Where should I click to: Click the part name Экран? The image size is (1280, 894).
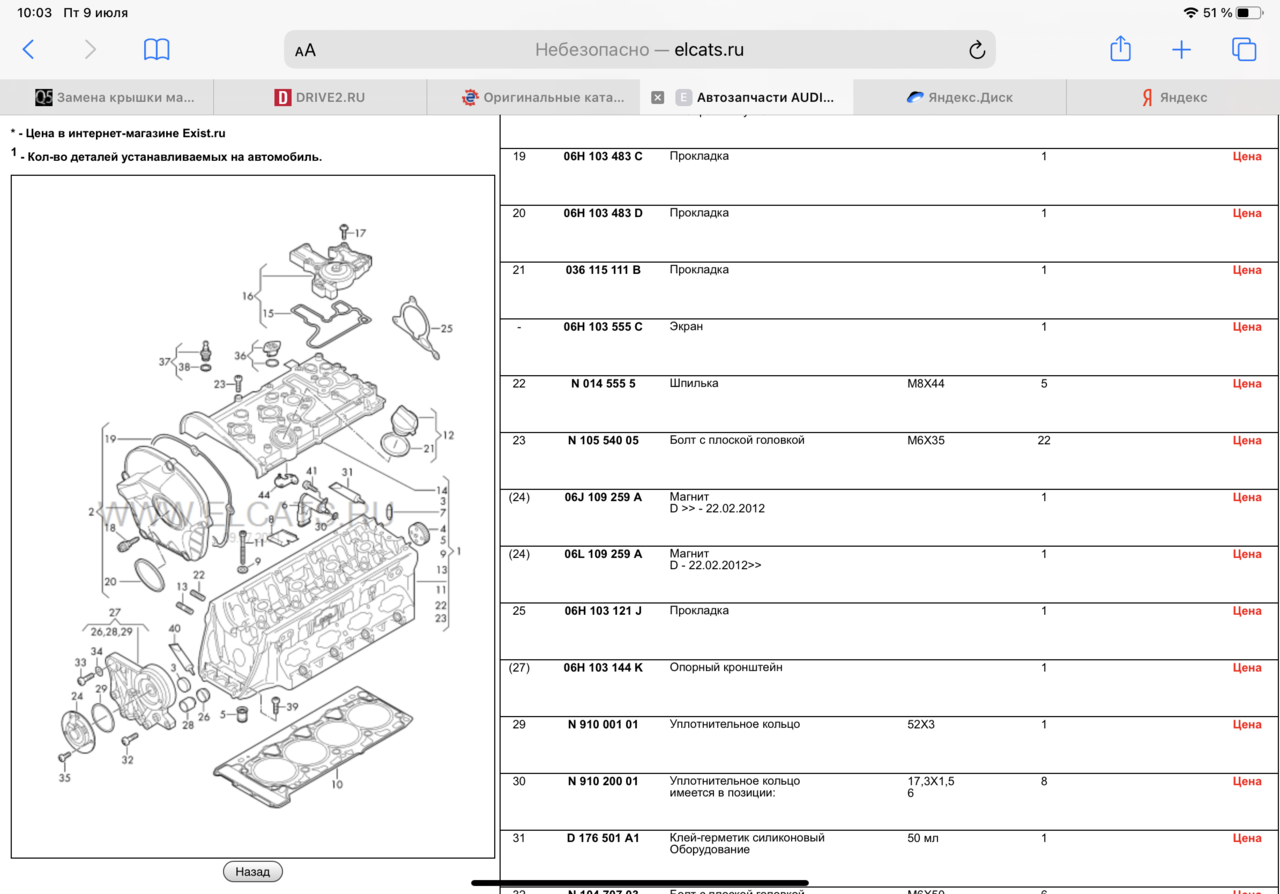[x=686, y=327]
